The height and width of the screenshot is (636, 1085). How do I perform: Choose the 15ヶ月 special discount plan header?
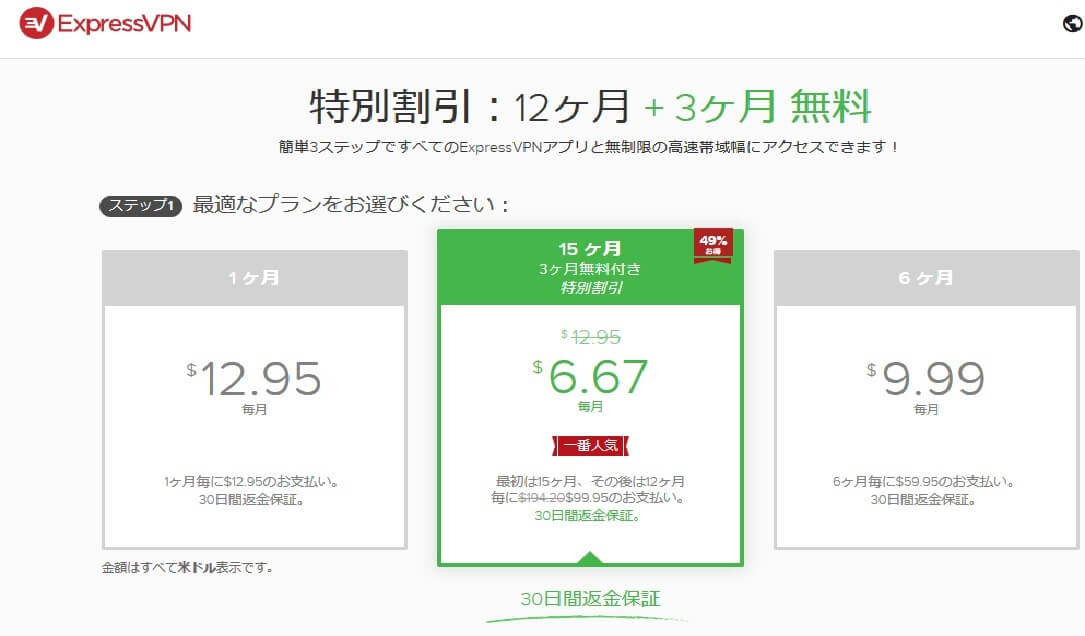pos(590,268)
